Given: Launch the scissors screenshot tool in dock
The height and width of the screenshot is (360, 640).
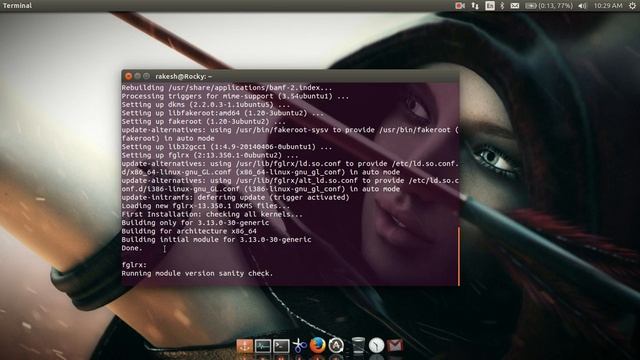Looking at the screenshot, I should click(300, 346).
